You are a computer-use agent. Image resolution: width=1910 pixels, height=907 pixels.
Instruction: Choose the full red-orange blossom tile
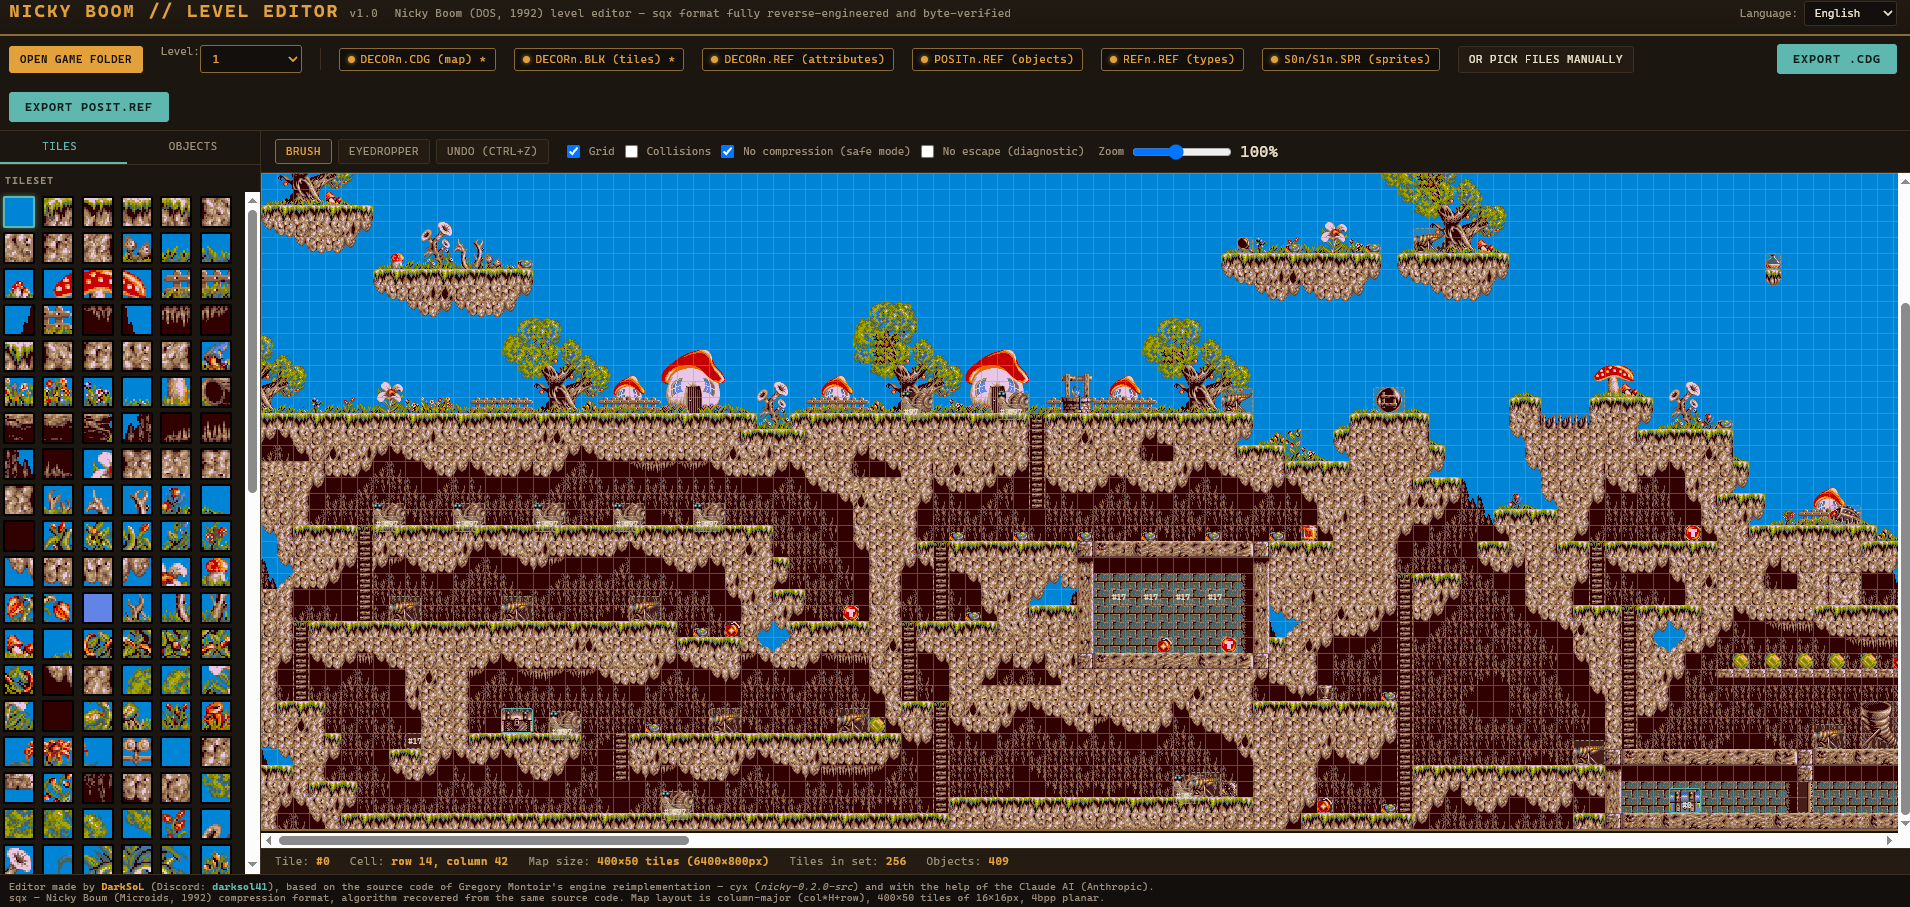click(58, 752)
